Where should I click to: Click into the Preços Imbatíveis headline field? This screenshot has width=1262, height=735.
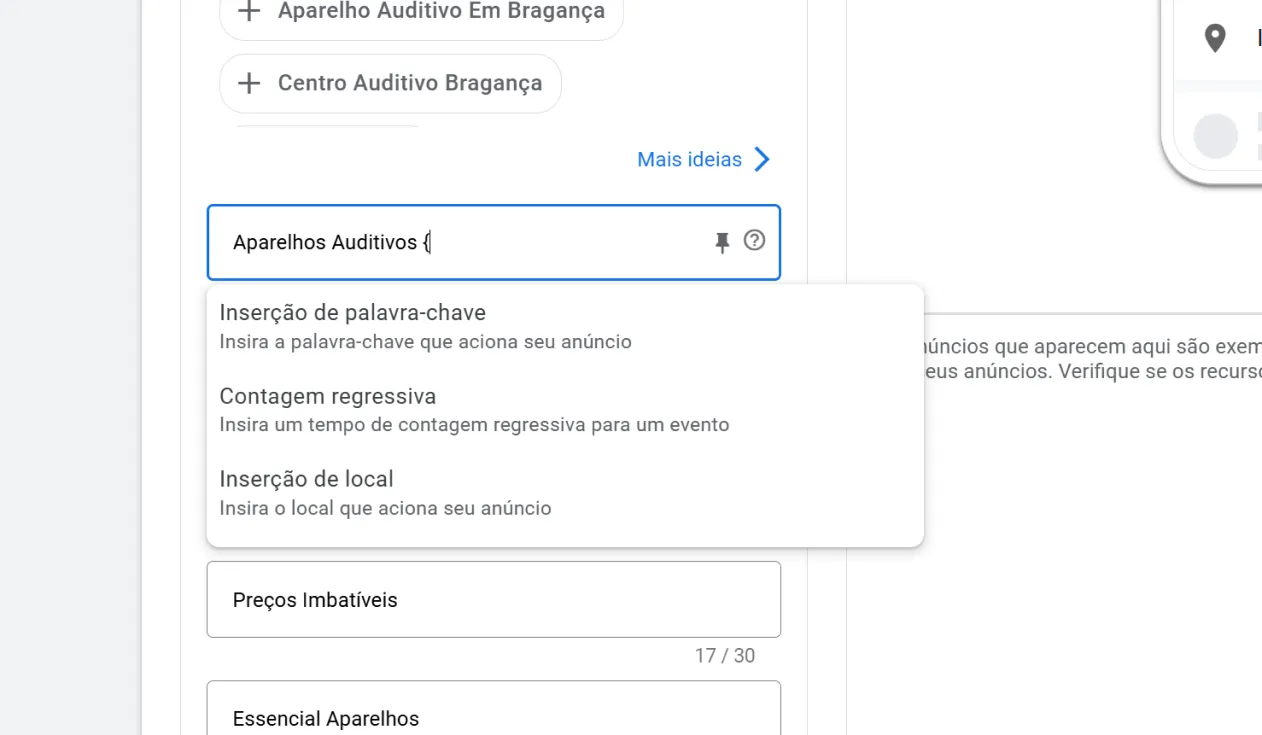(493, 600)
